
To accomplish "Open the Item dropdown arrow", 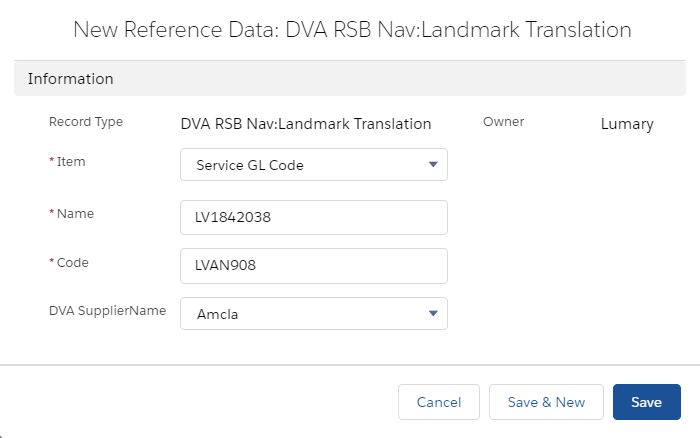I will point(433,164).
